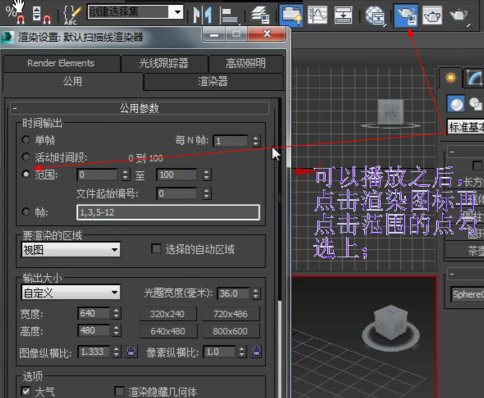Click the range start frame spinner
The image size is (484, 398).
pyautogui.click(x=125, y=175)
